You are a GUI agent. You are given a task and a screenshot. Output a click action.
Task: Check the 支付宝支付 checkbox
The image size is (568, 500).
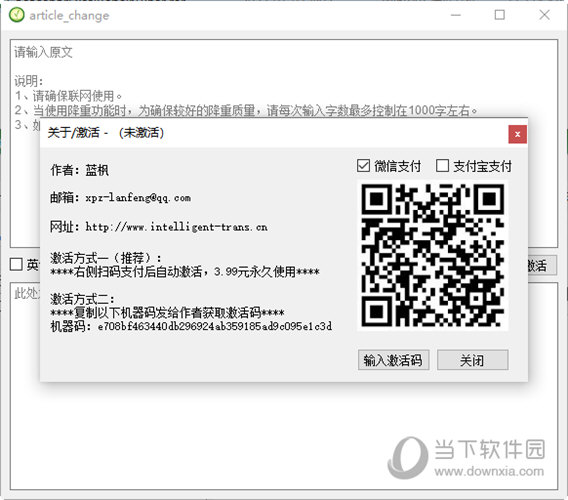442,166
